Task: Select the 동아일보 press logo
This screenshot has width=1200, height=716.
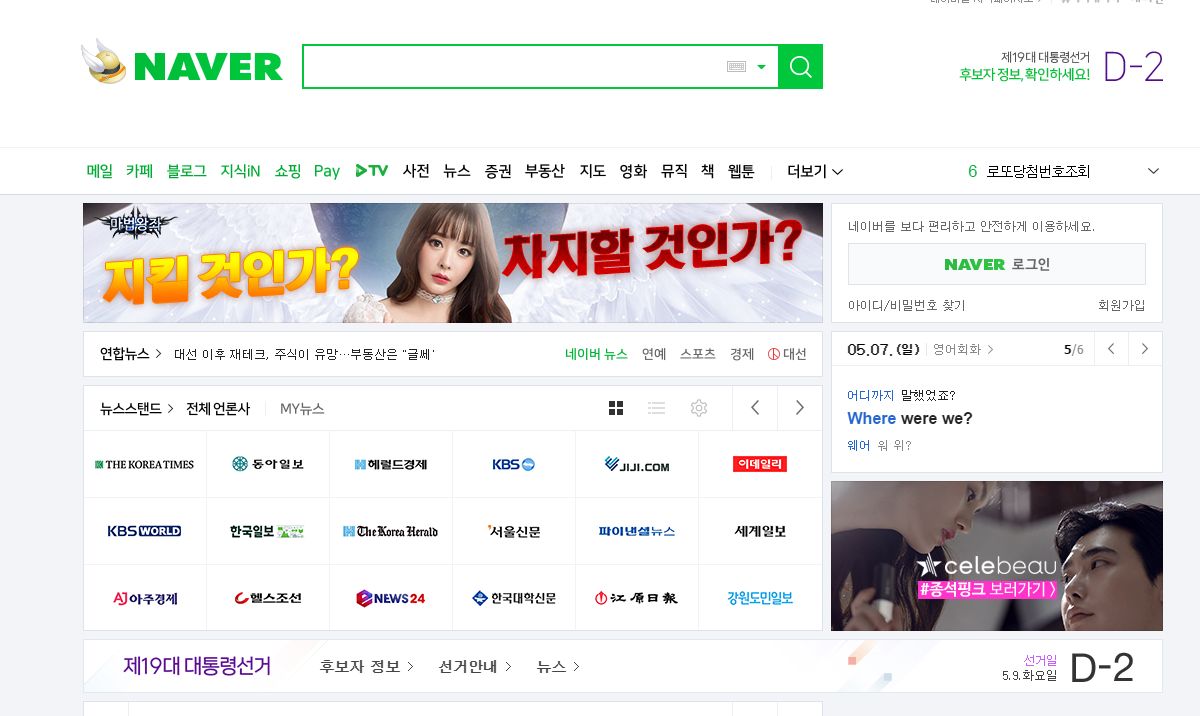Action: 267,464
